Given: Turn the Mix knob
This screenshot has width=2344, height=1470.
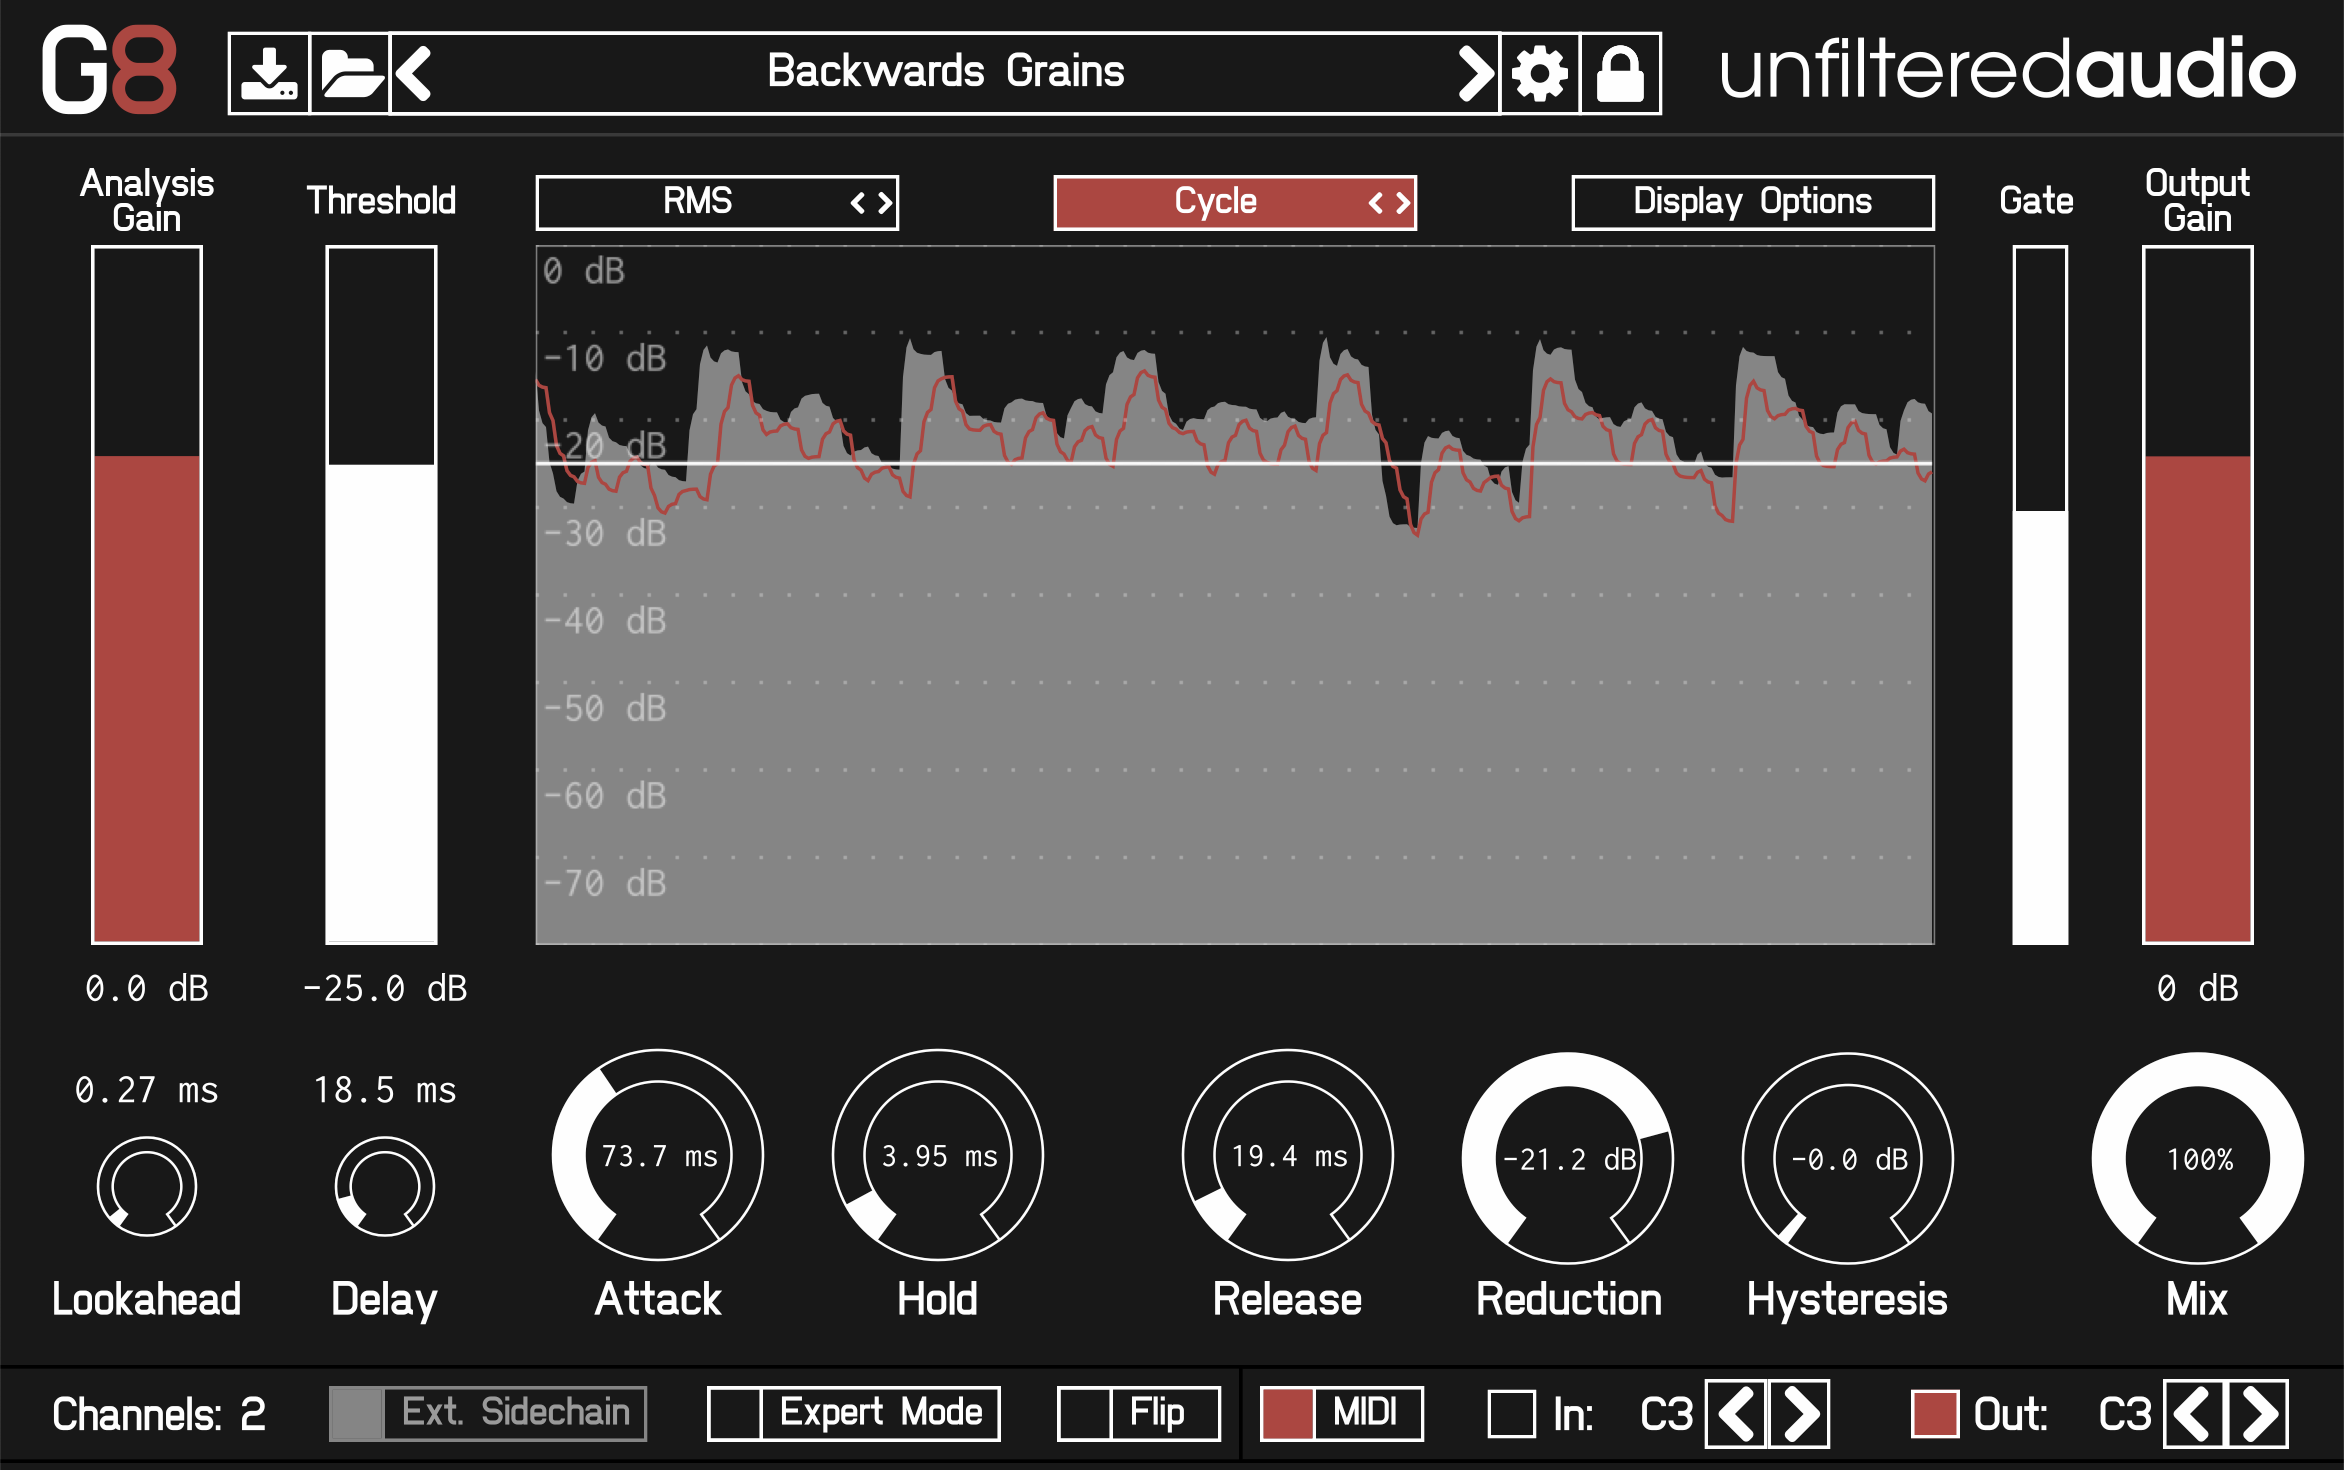Looking at the screenshot, I should pyautogui.click(x=2198, y=1160).
